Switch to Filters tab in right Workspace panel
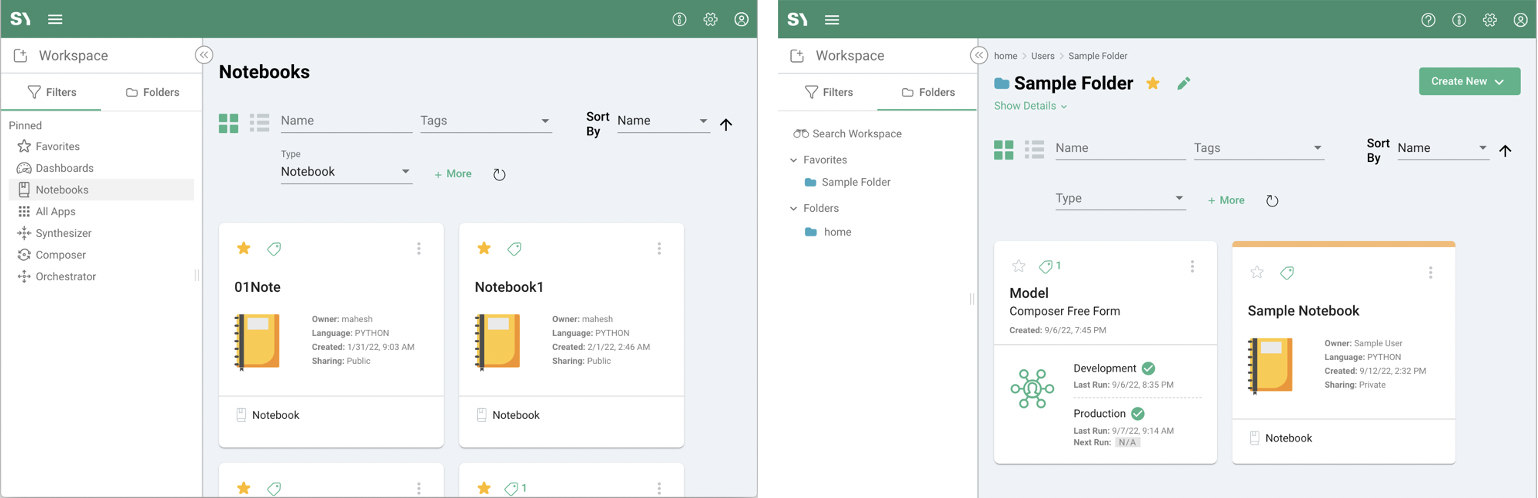The height and width of the screenshot is (498, 1538). coord(828,92)
